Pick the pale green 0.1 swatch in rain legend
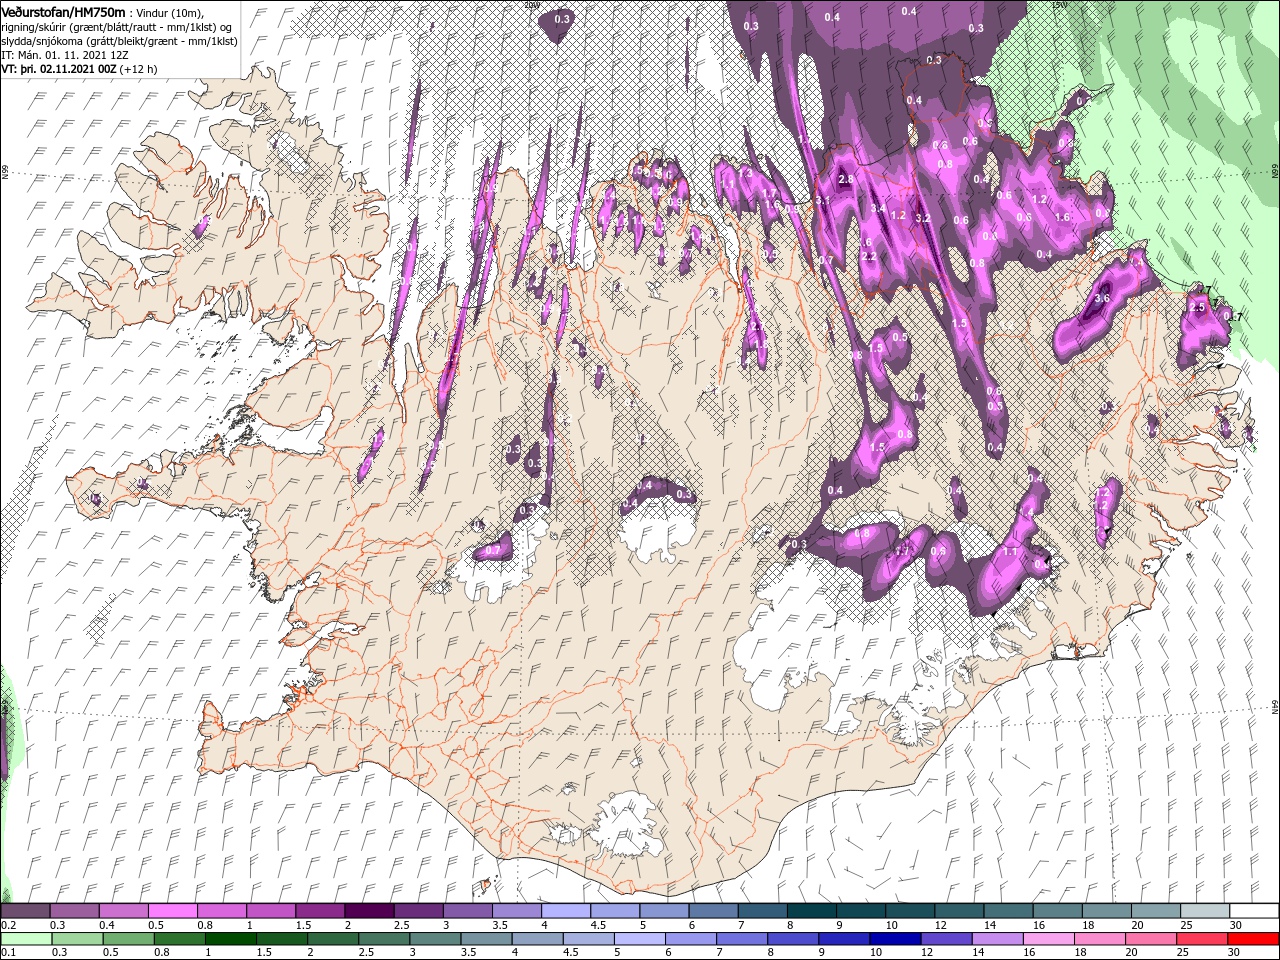The width and height of the screenshot is (1280, 960). tap(25, 939)
